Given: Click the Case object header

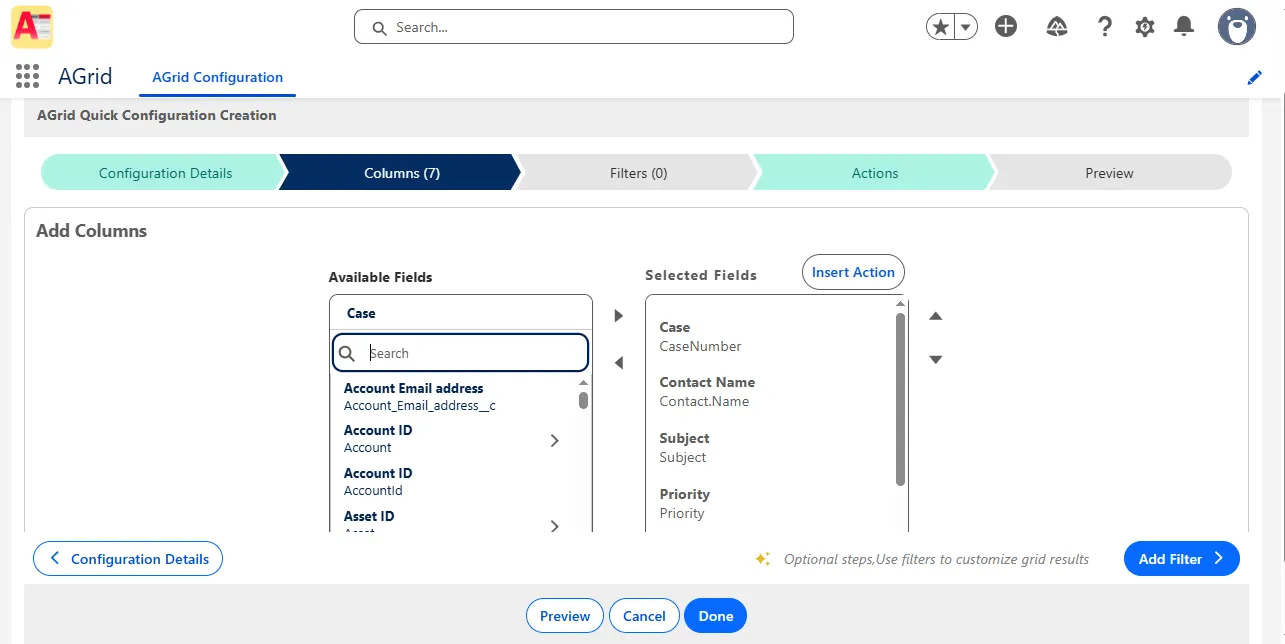Looking at the screenshot, I should 460,313.
